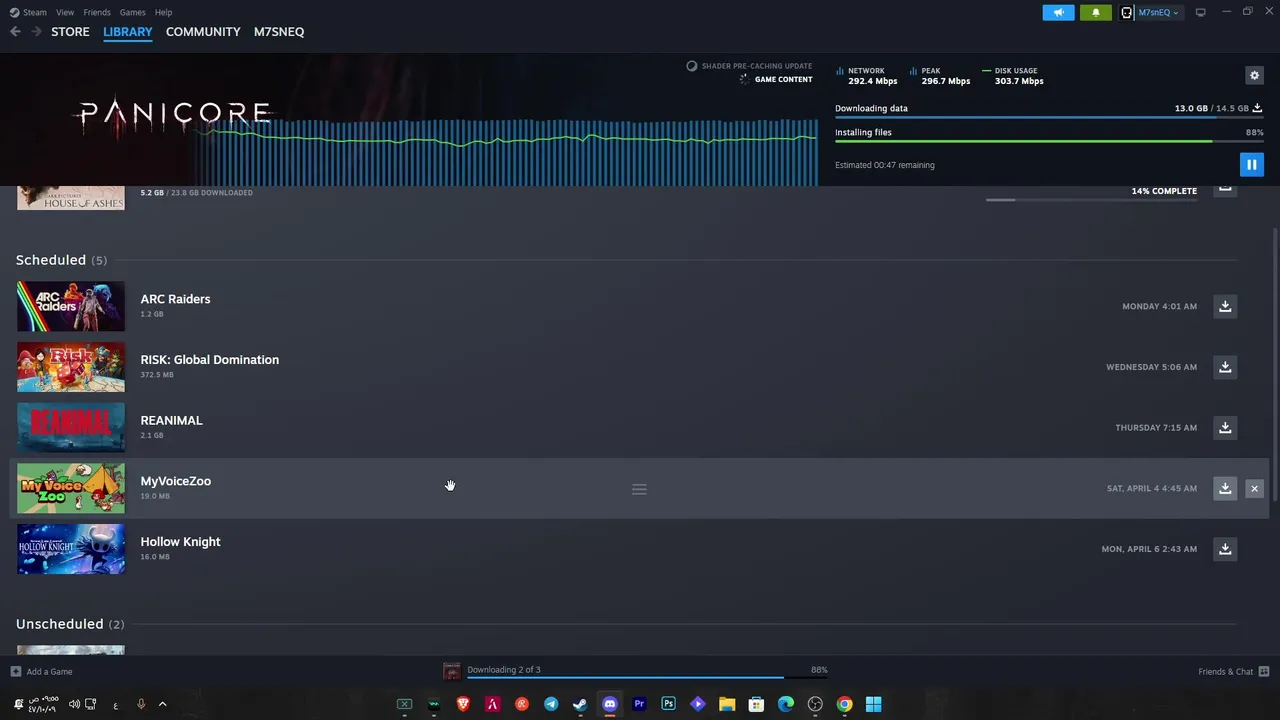The height and width of the screenshot is (720, 1280).
Task: Open the House of Ashes thumbnail
Action: [x=71, y=197]
